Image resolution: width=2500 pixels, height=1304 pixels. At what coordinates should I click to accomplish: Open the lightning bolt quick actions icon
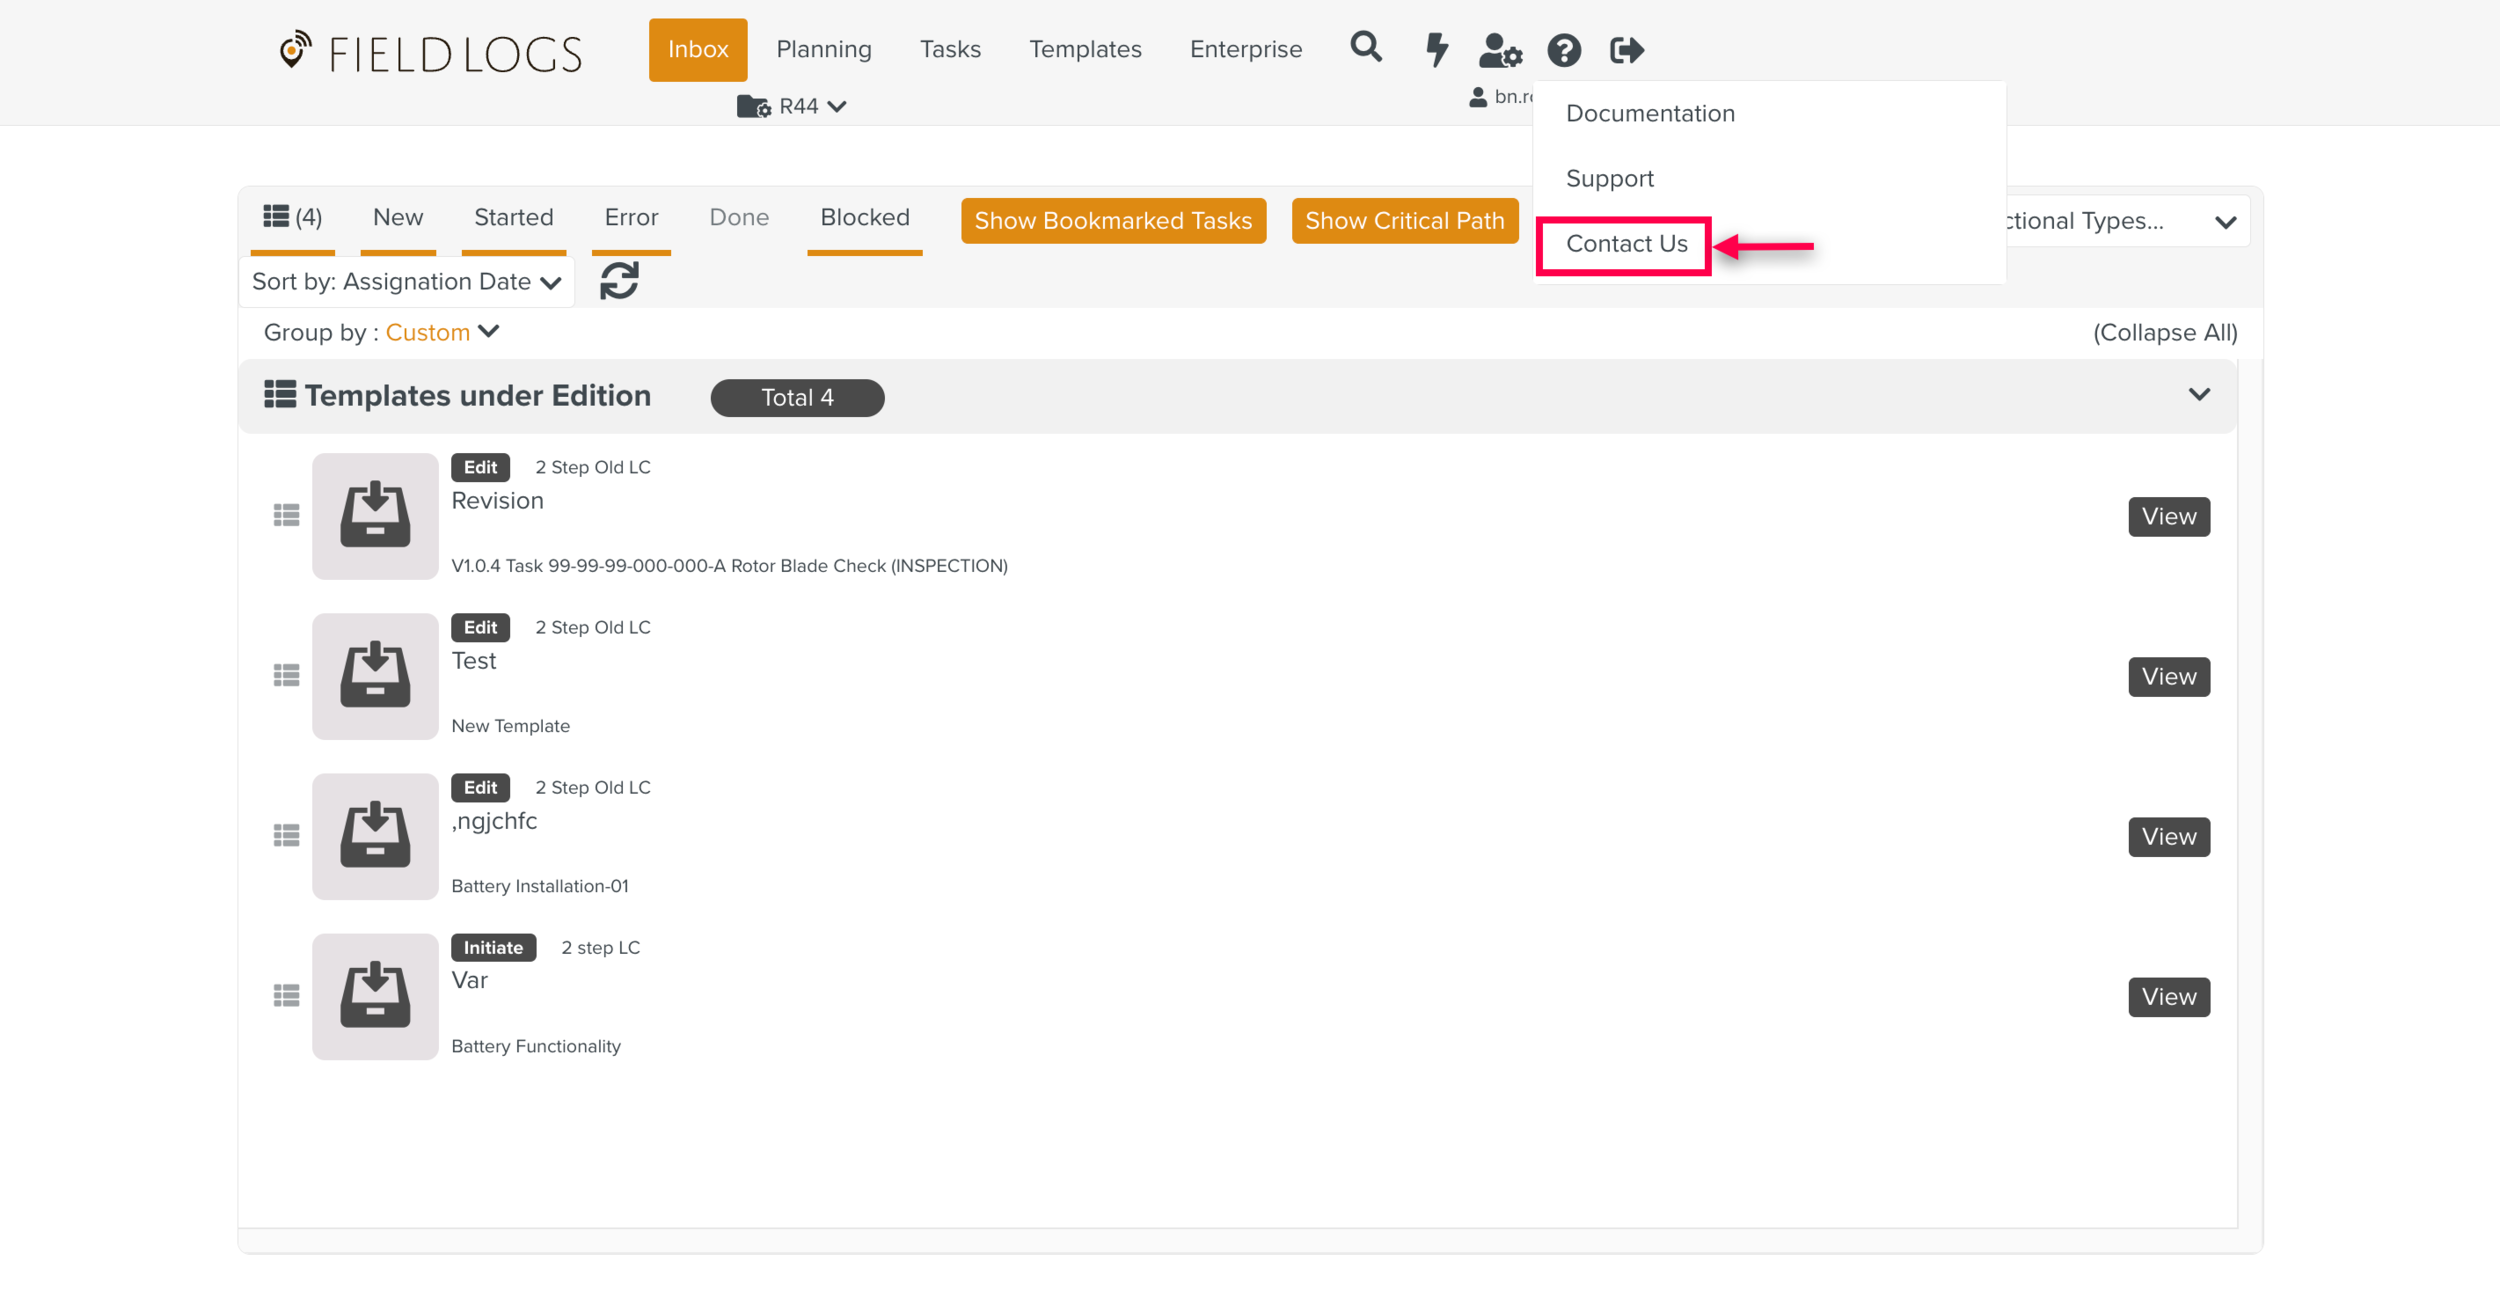(1436, 49)
